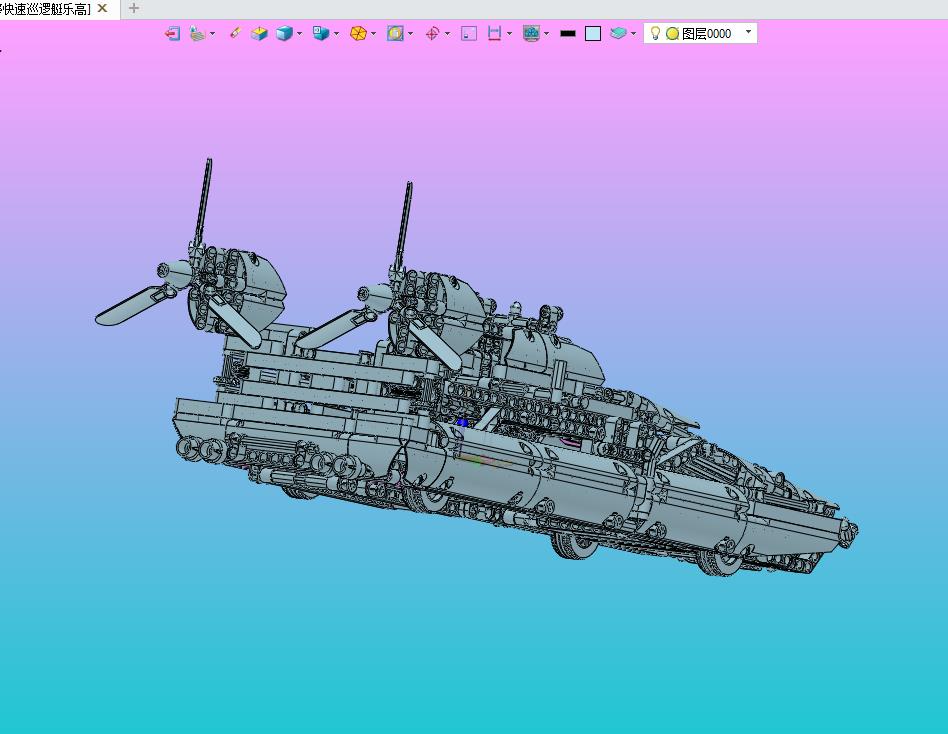Image resolution: width=948 pixels, height=734 pixels.
Task: Click the red crosshair target icon
Action: click(x=432, y=34)
